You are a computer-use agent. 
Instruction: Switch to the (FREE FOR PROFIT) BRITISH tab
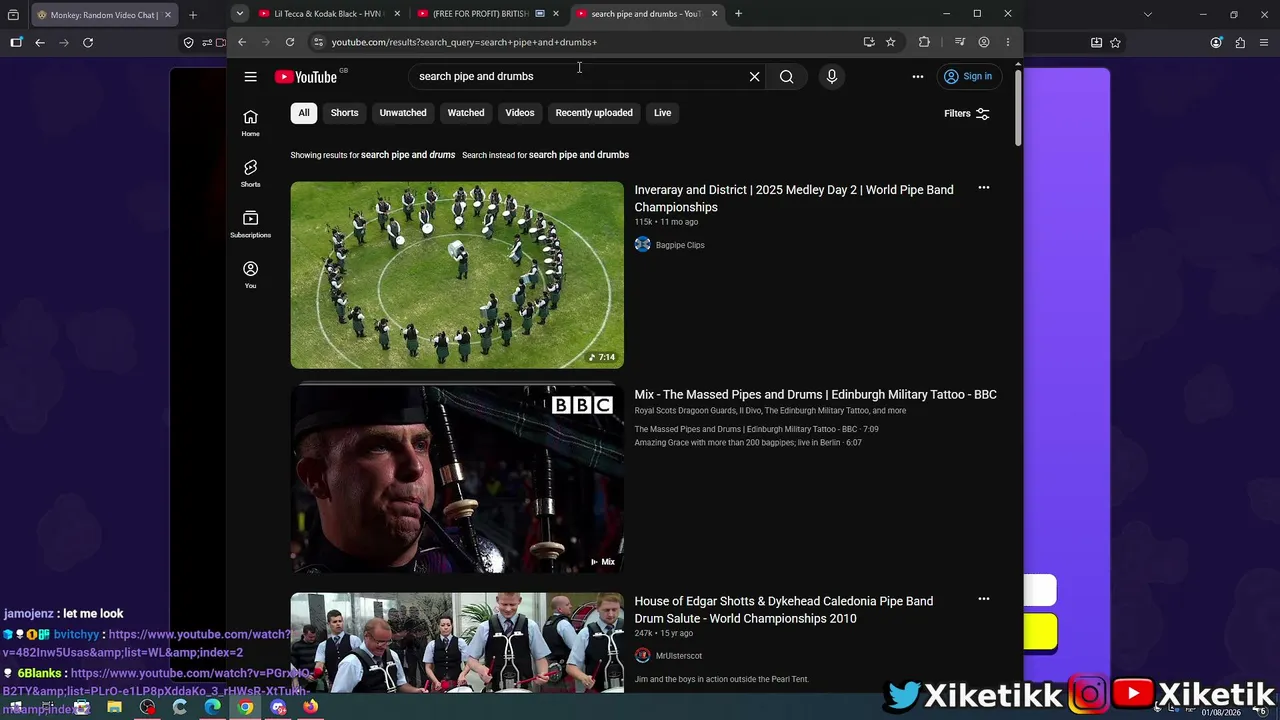[x=486, y=14]
